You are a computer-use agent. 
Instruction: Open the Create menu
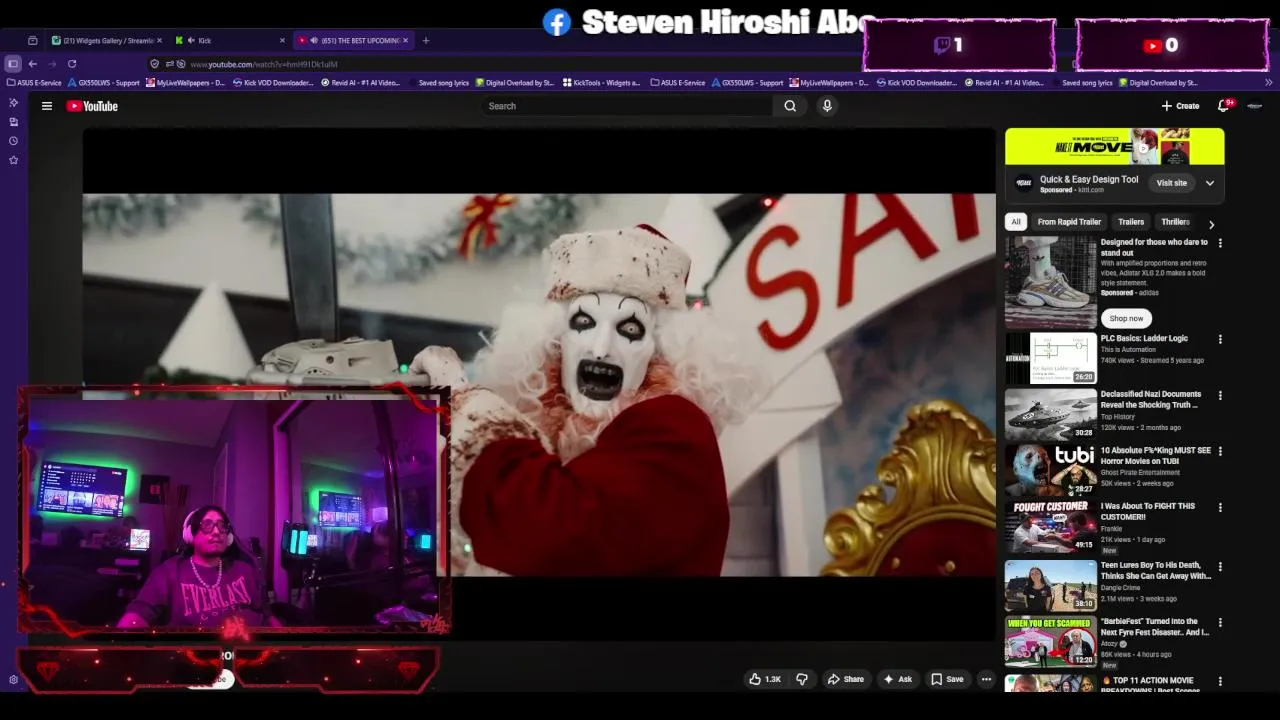tap(1180, 106)
